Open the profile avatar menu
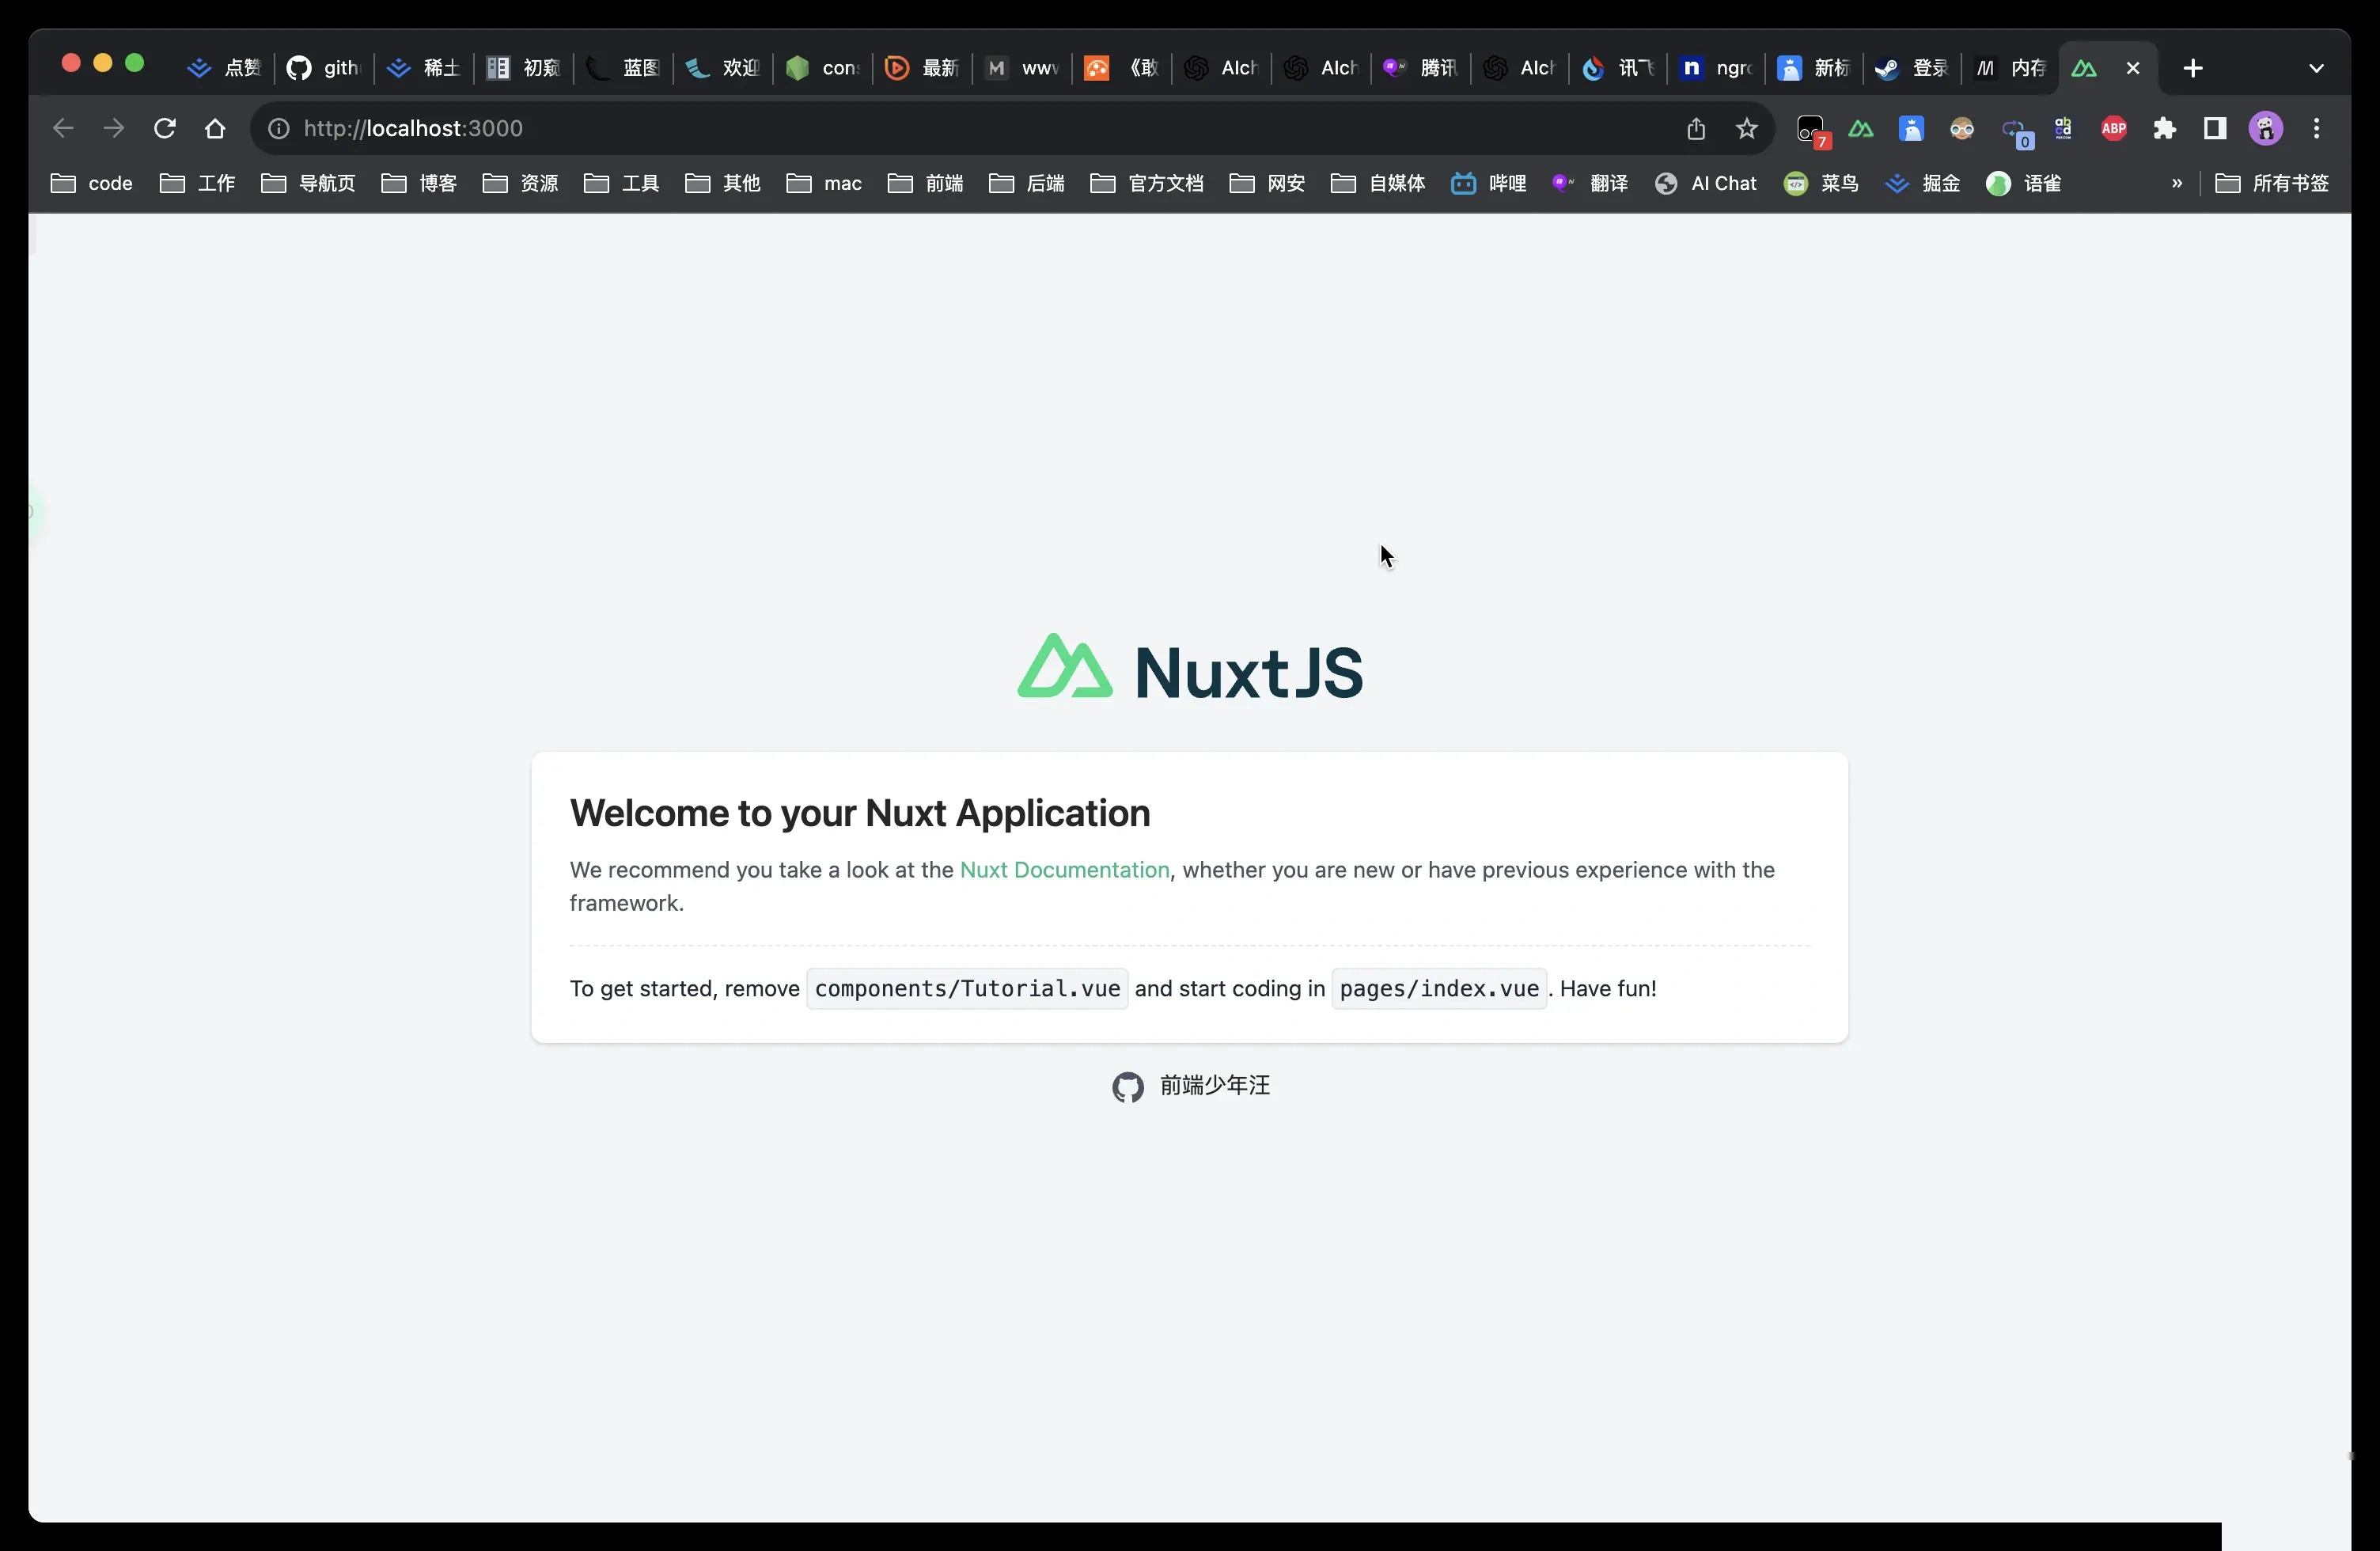2380x1551 pixels. (x=2266, y=128)
